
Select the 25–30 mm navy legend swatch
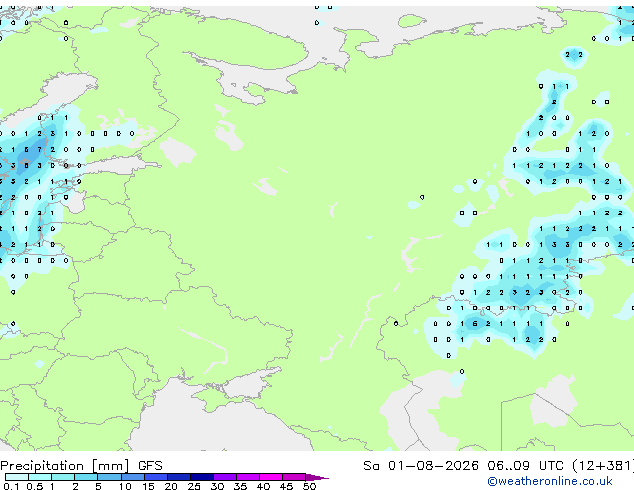(202, 477)
